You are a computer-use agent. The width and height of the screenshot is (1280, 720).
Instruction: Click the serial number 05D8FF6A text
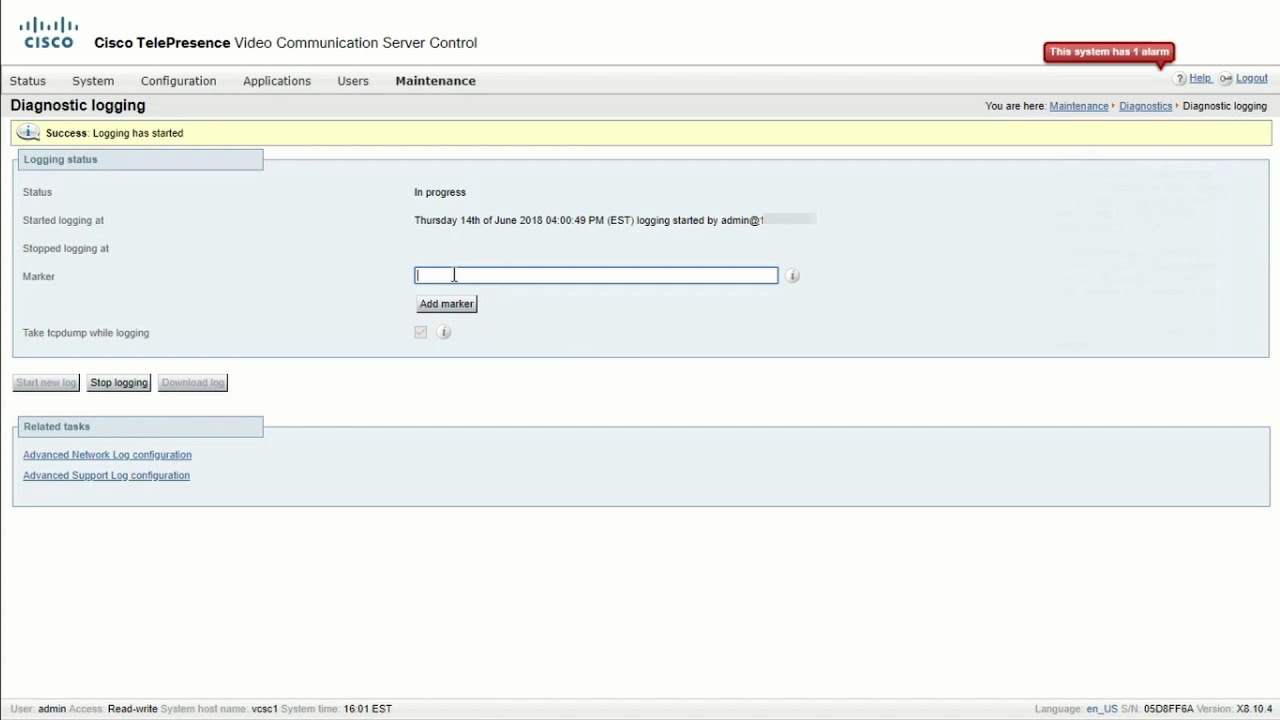(x=1169, y=709)
